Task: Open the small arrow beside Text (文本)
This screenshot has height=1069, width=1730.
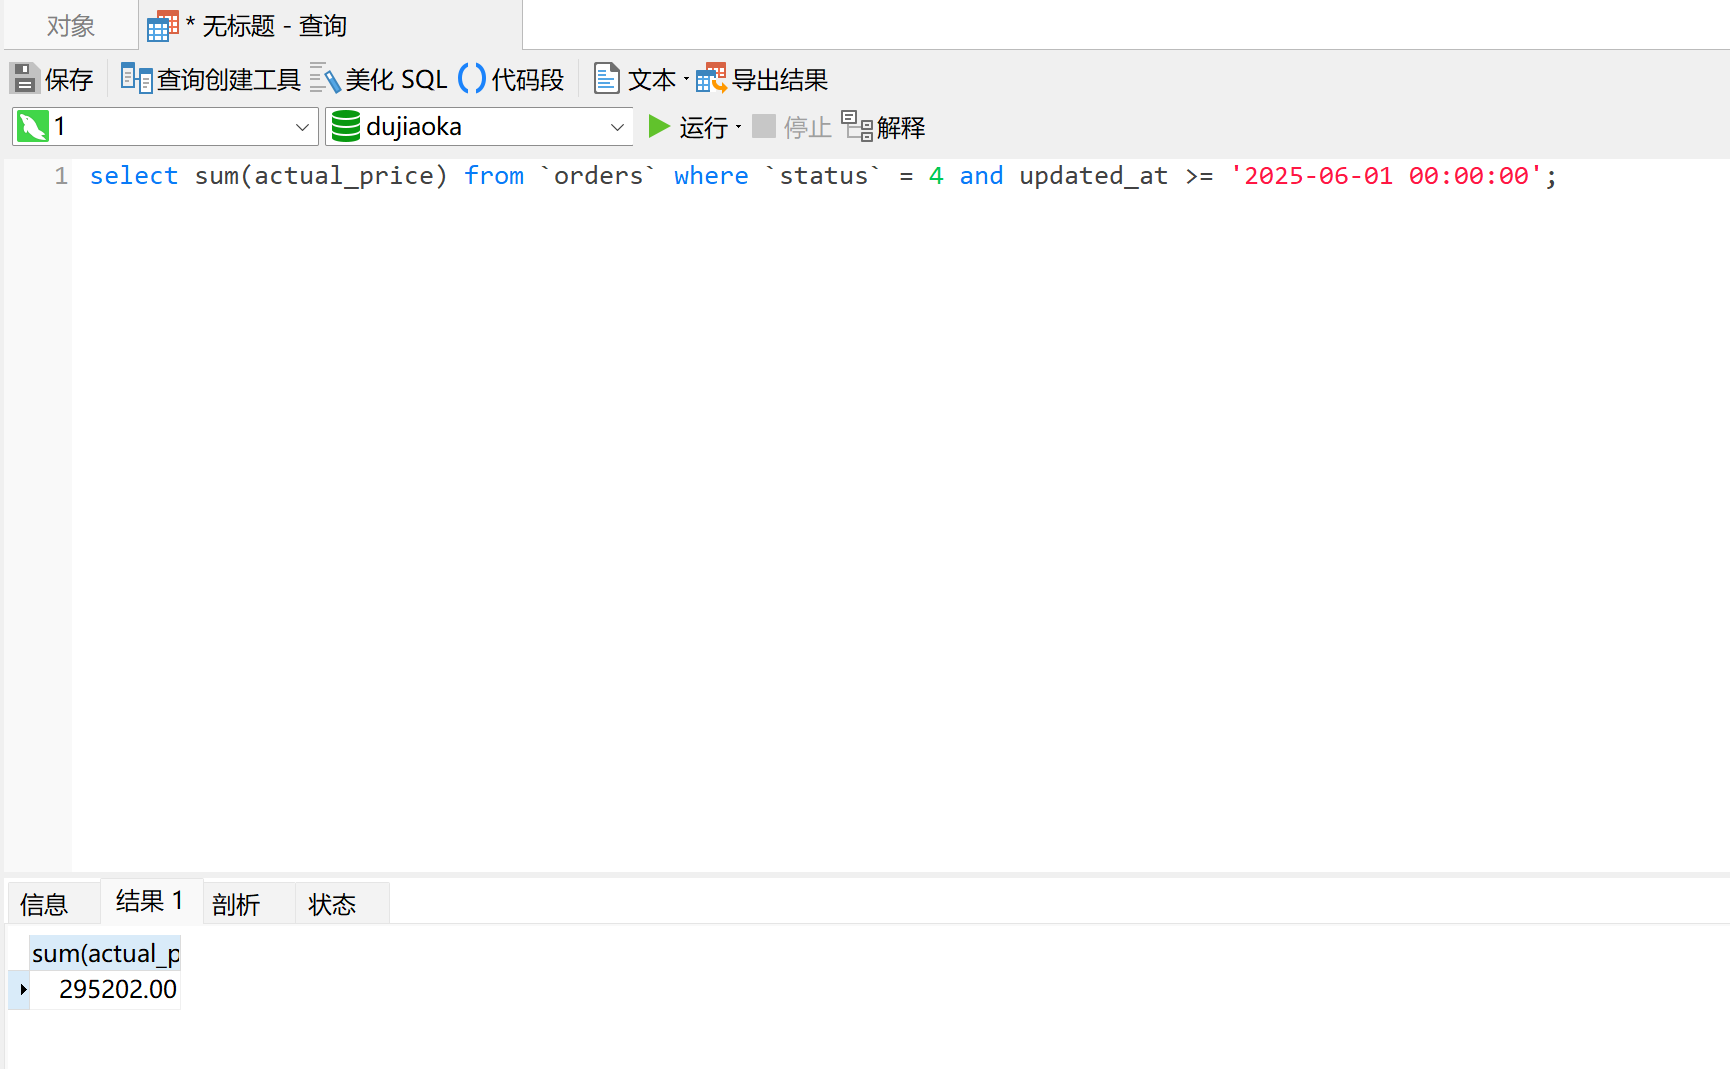Action: point(686,79)
